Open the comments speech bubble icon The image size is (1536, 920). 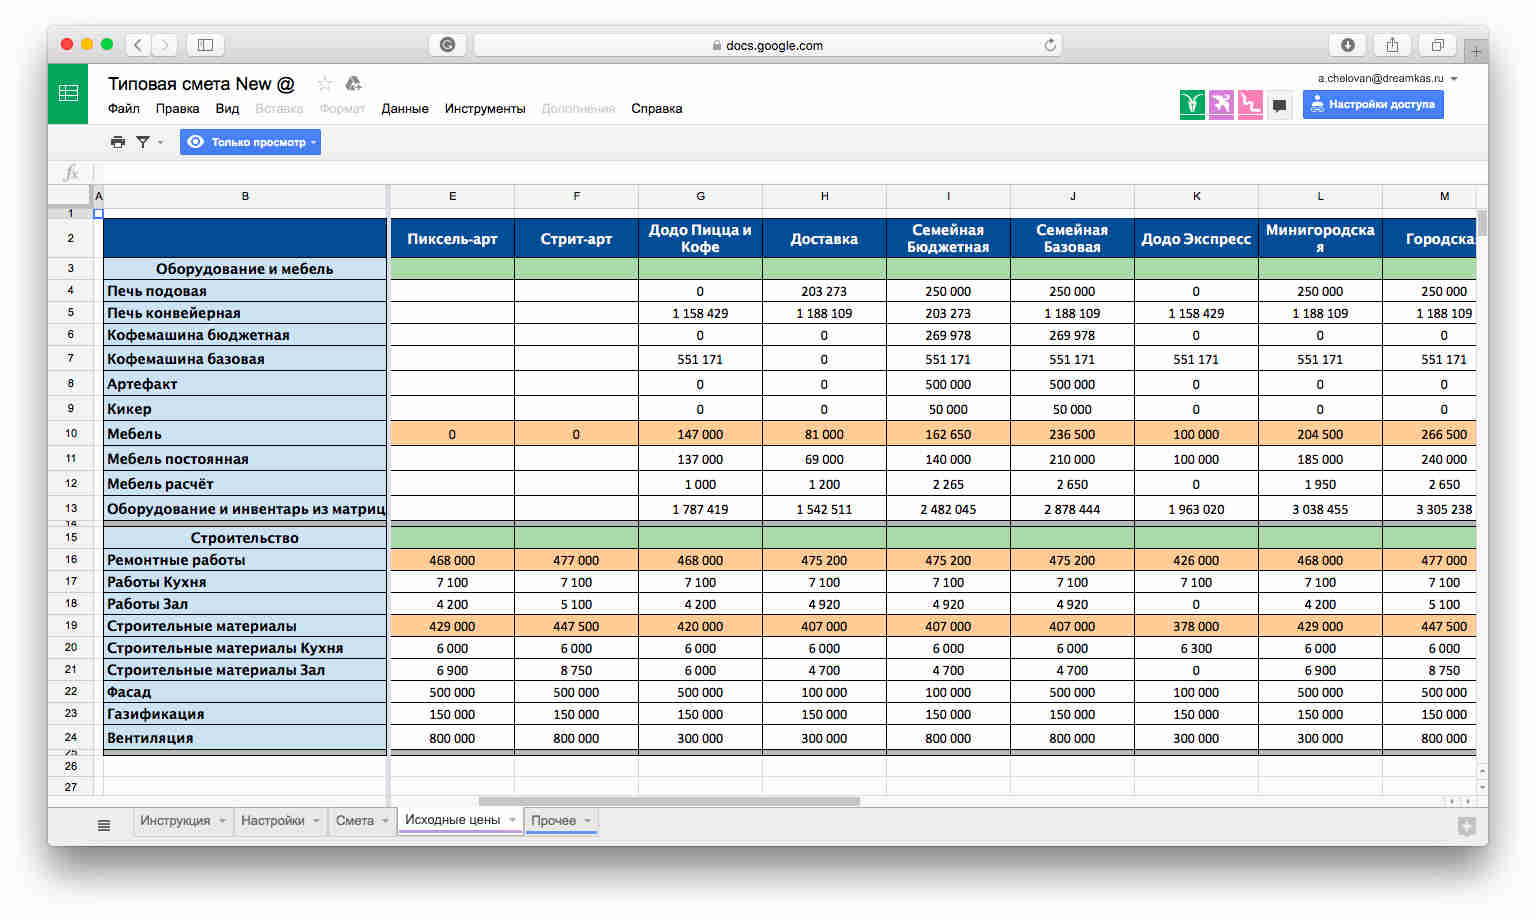tap(1279, 105)
